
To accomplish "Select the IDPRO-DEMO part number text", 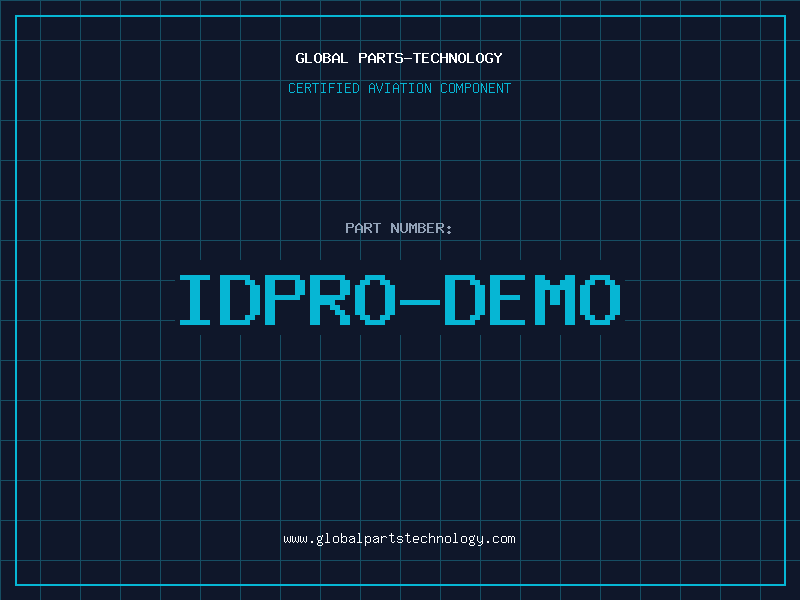I will (400, 299).
